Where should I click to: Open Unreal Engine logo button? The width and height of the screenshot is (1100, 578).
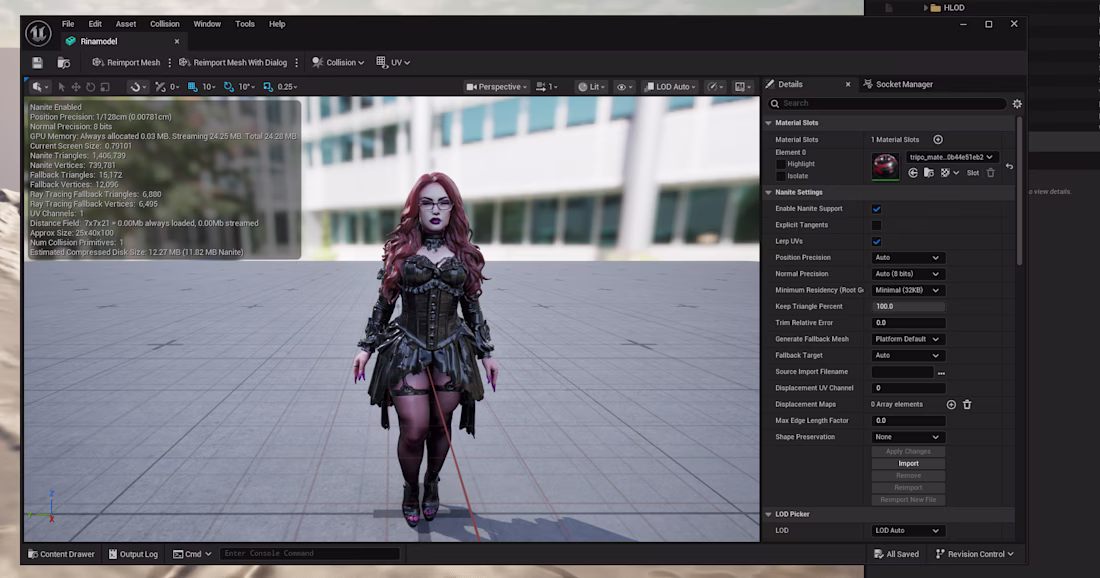tap(38, 33)
